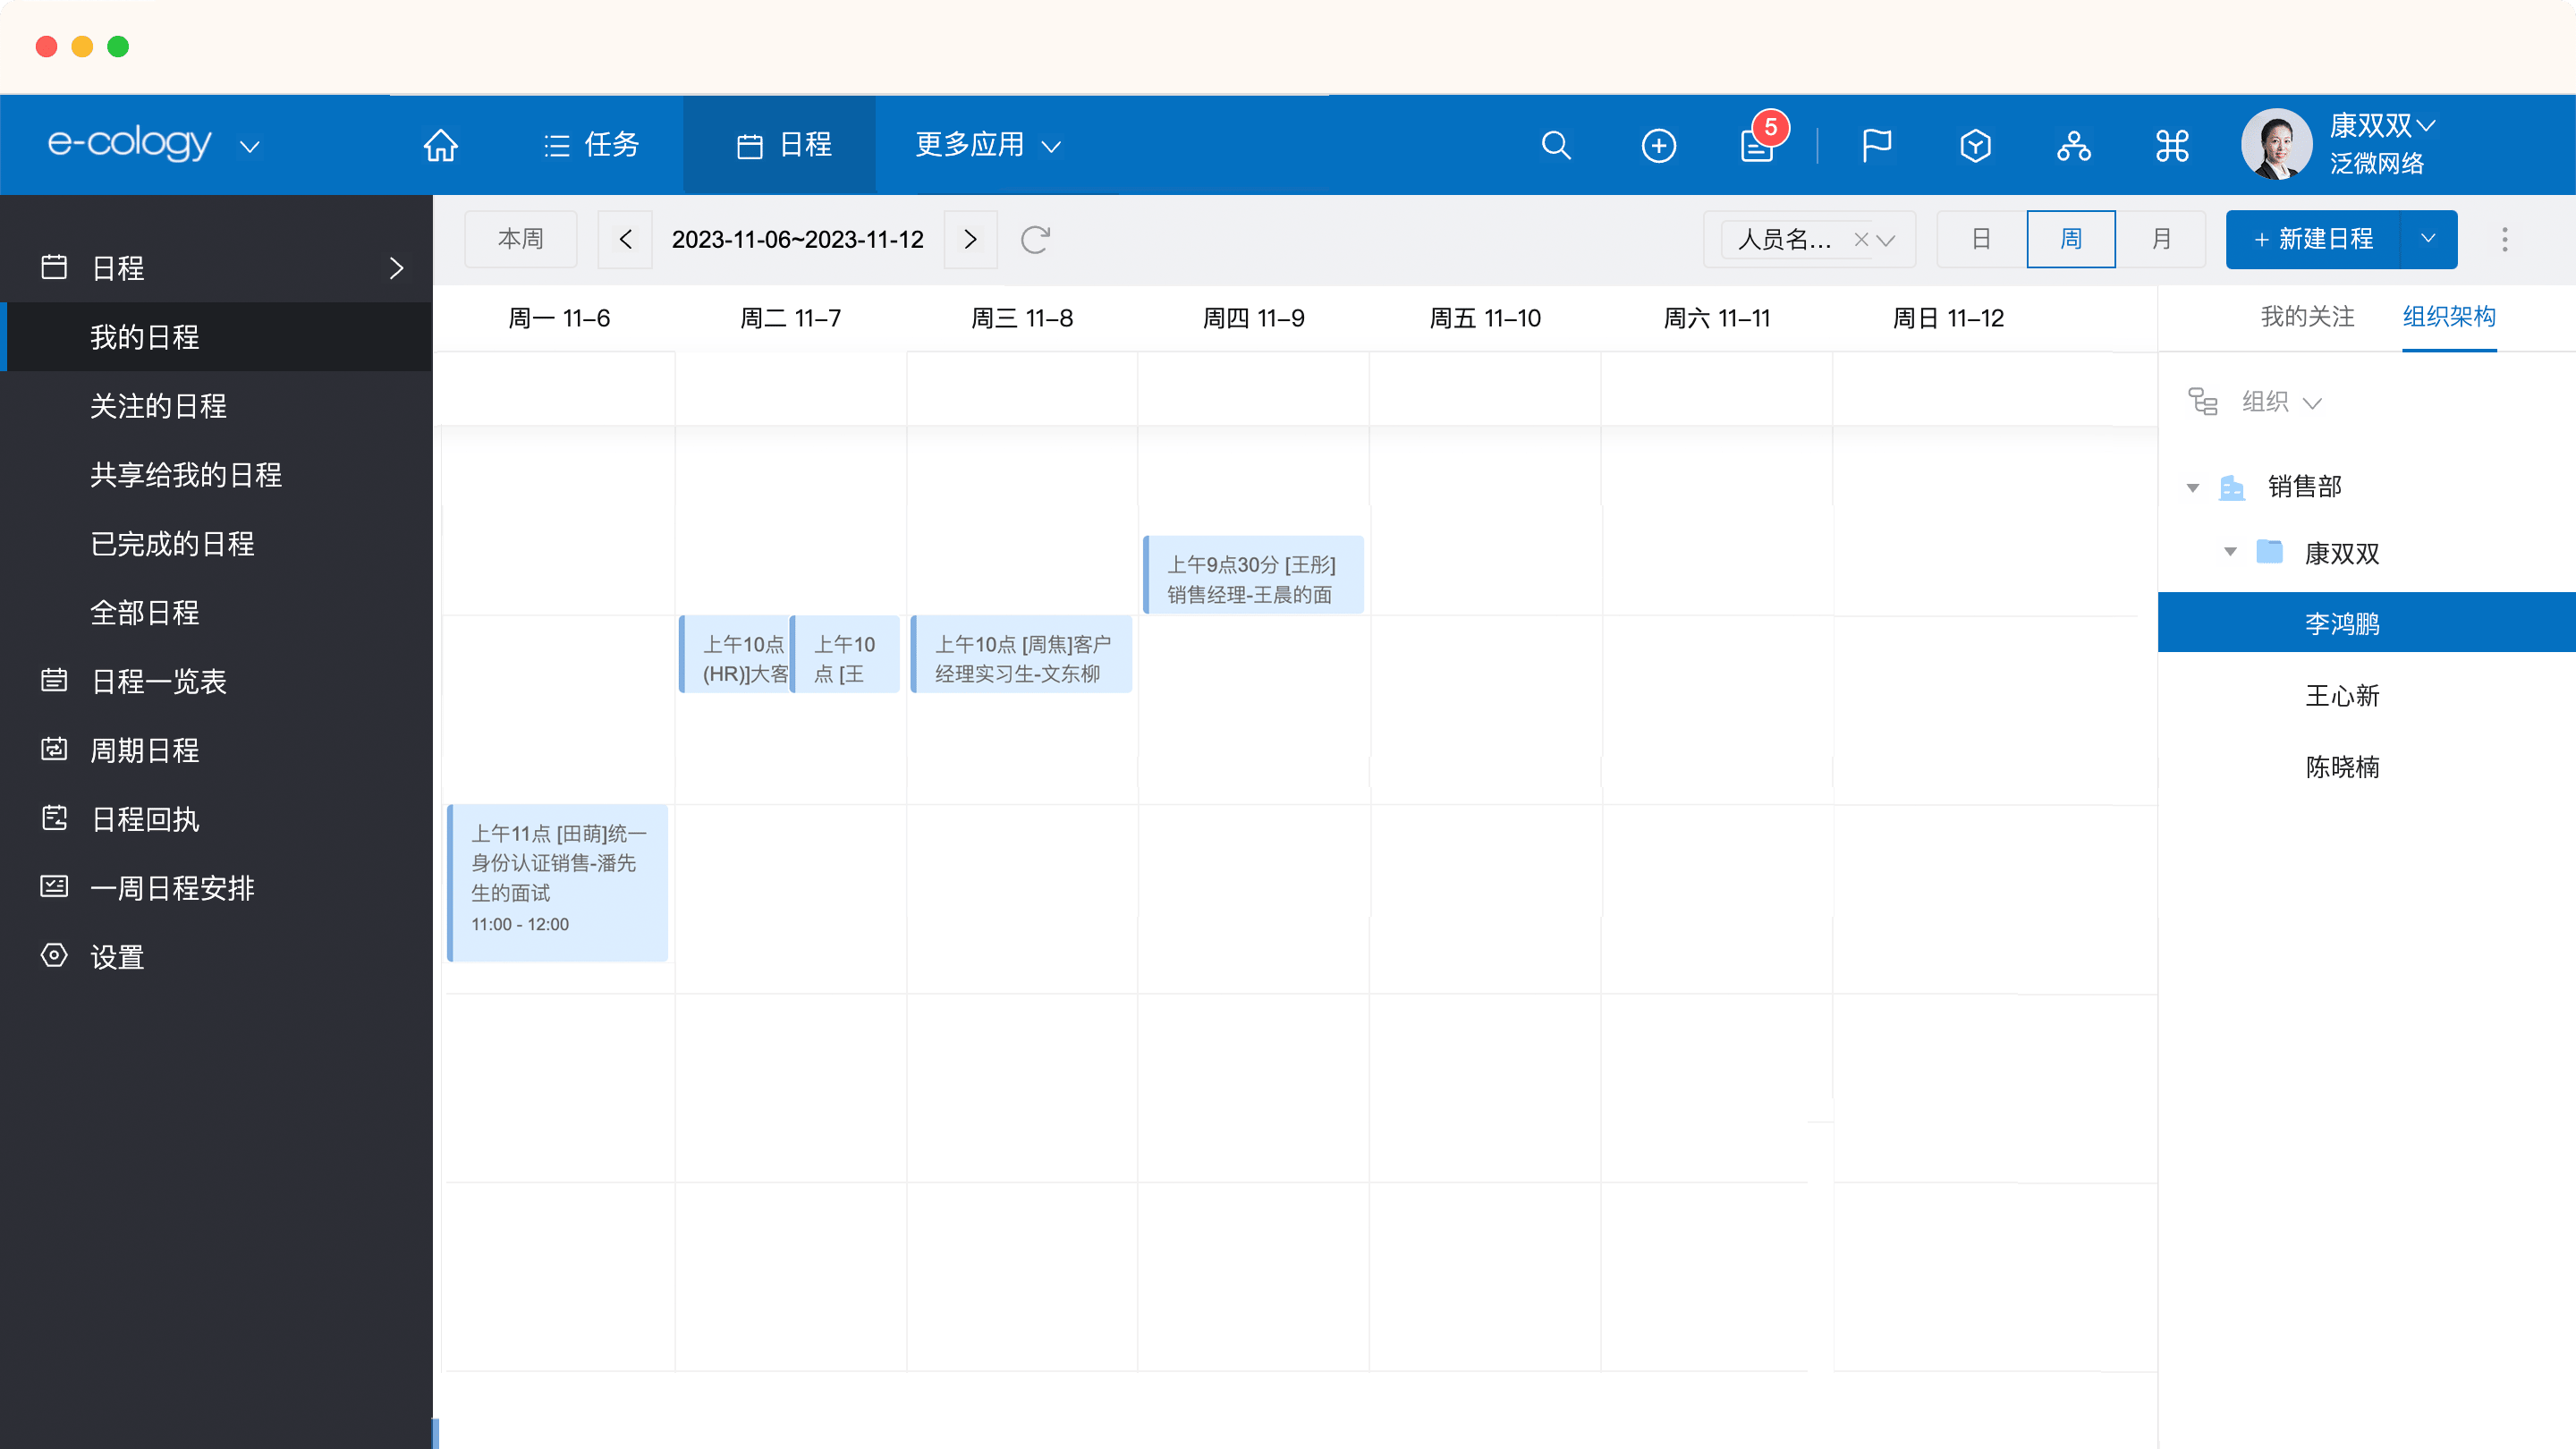Open notifications icon with badge 5

[x=1757, y=145]
